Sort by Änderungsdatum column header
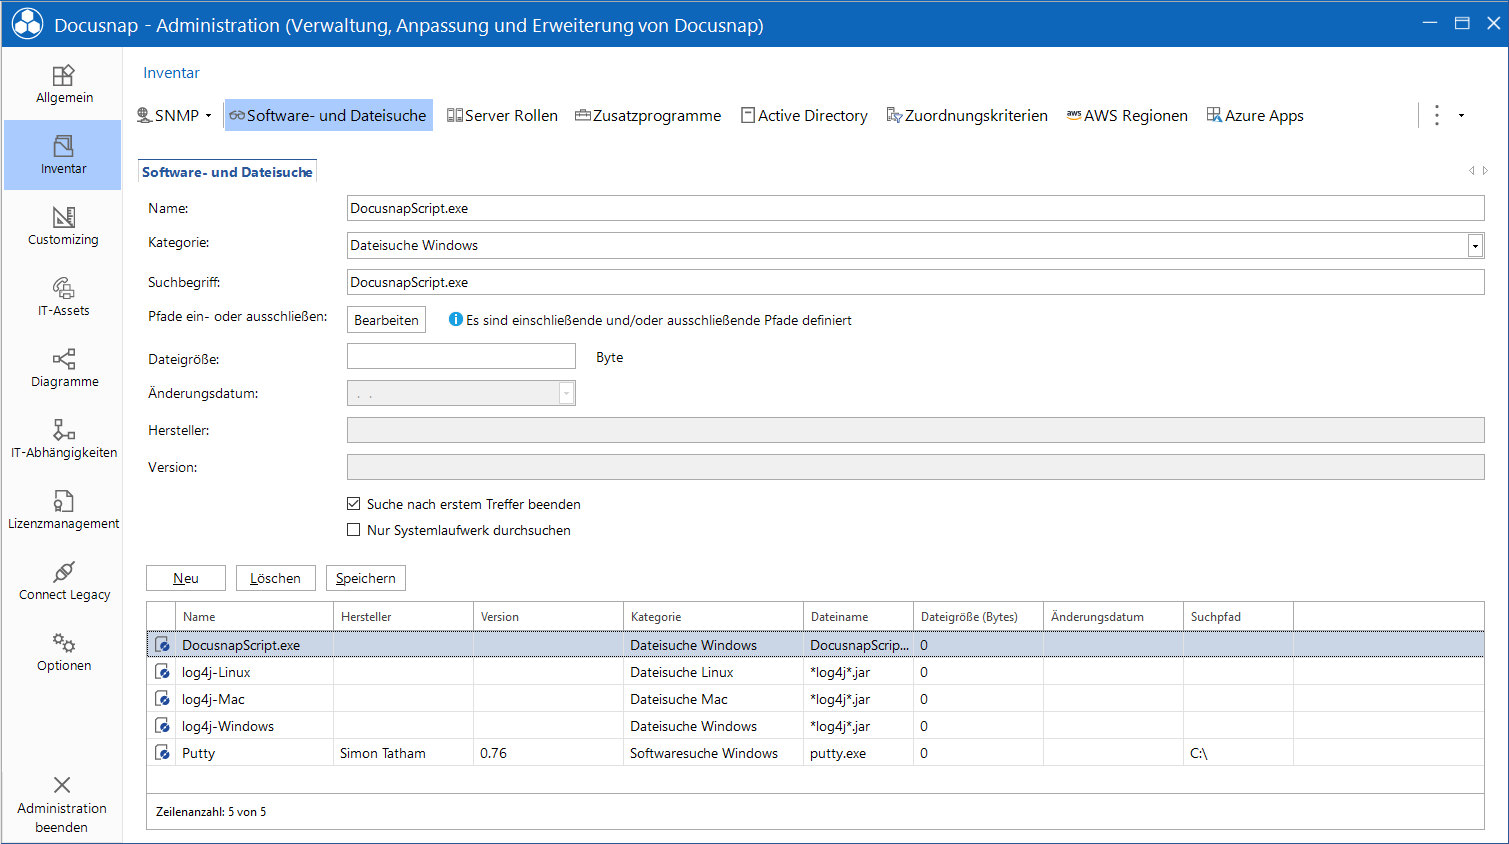The image size is (1509, 844). (1113, 616)
